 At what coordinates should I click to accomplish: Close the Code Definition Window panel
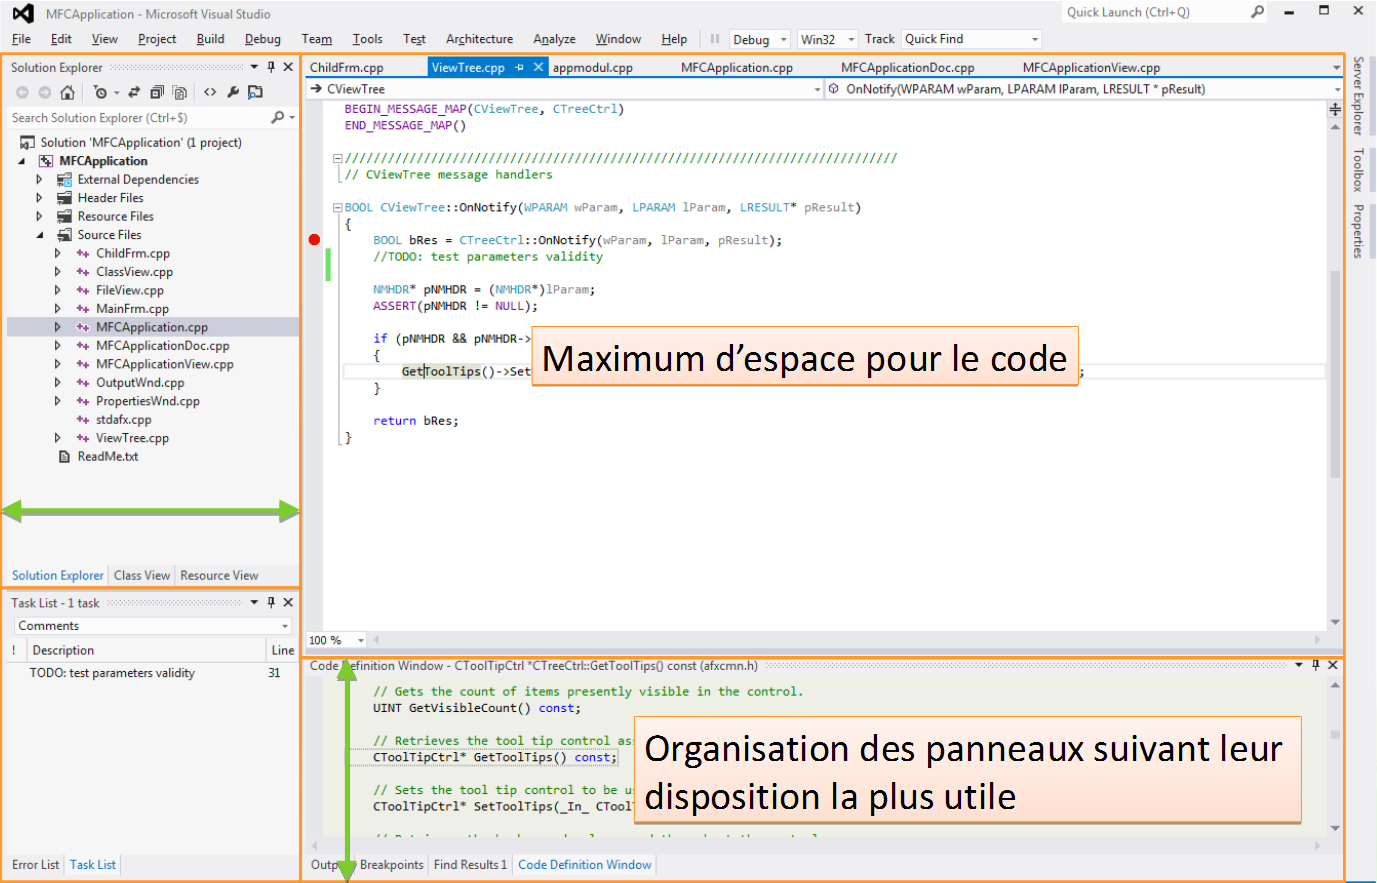[1333, 665]
